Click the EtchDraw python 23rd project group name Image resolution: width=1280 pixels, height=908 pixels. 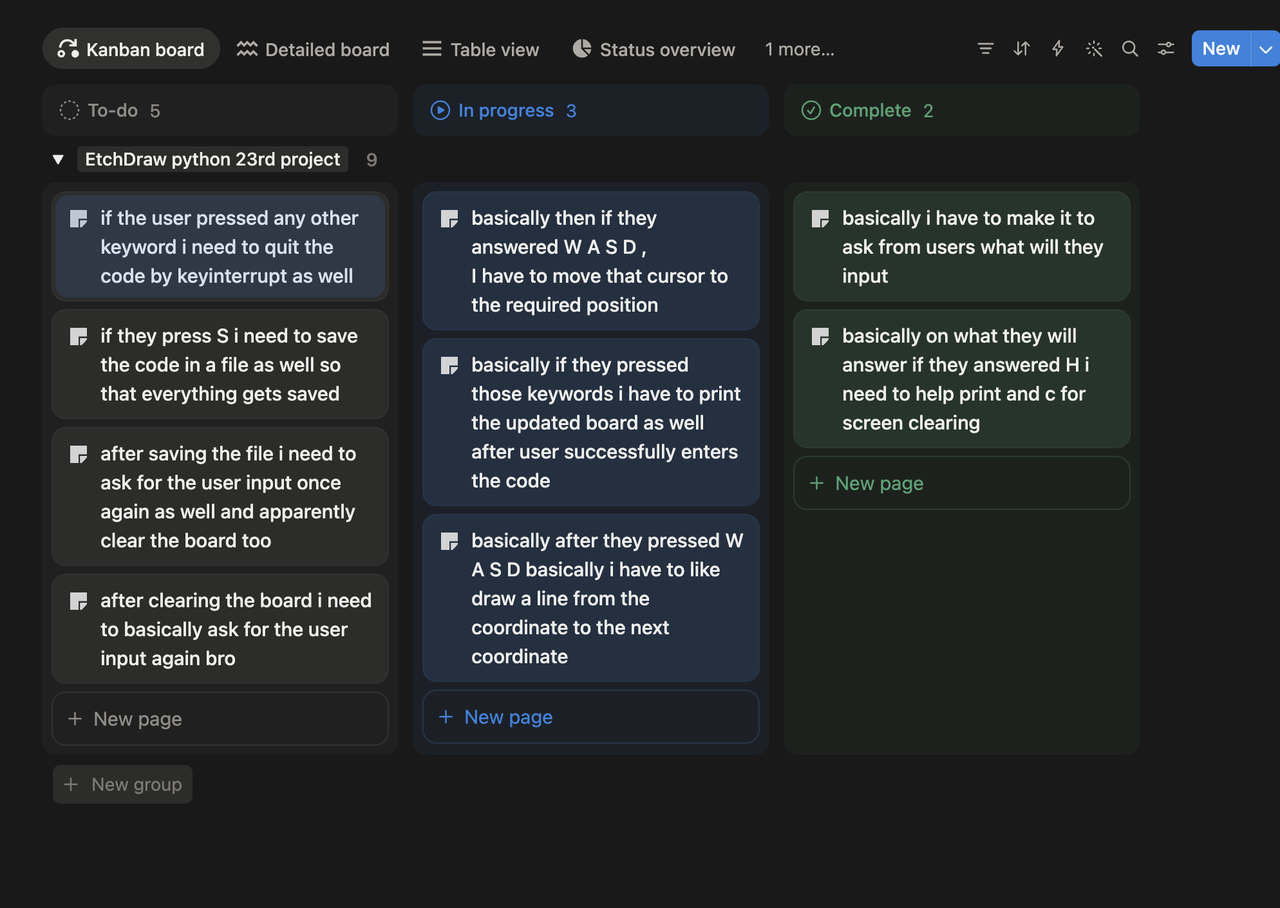click(x=213, y=160)
